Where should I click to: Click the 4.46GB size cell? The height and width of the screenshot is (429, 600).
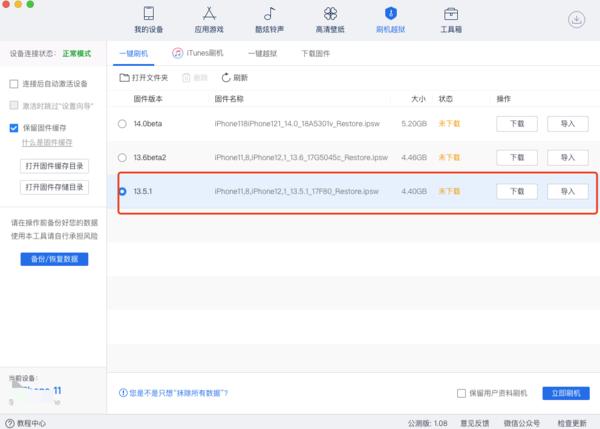click(x=414, y=157)
